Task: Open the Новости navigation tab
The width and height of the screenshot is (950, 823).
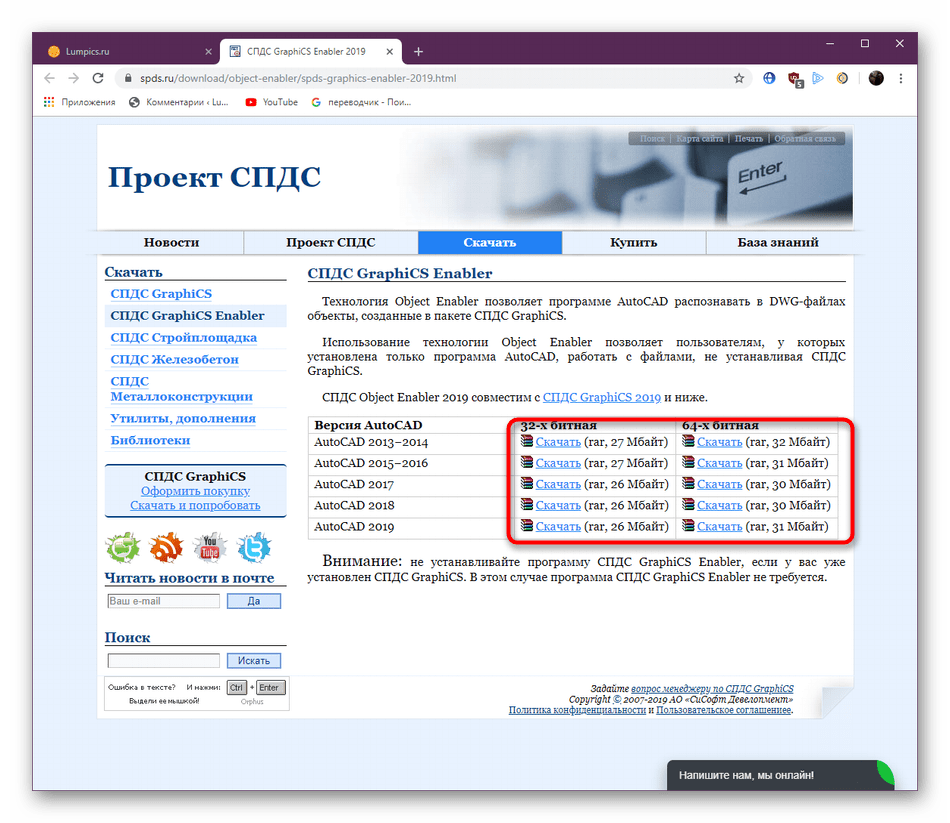Action: pos(171,242)
